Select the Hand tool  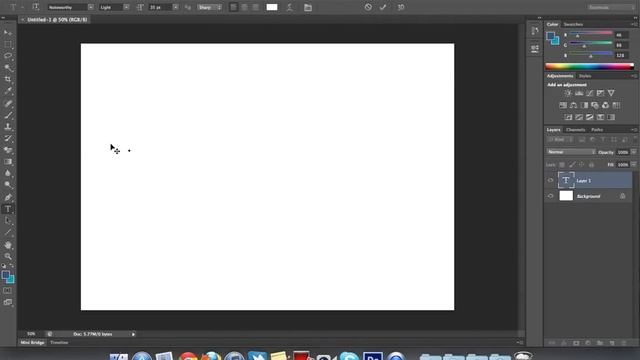(8, 245)
